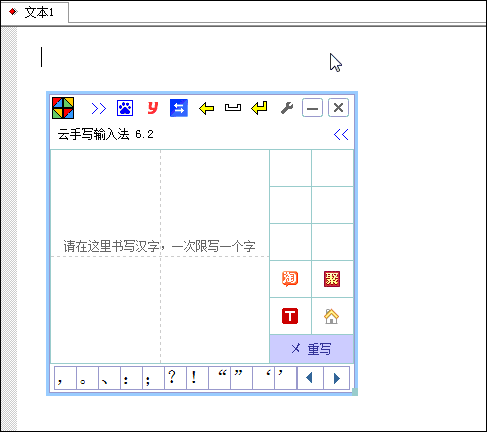Click the red Juhuasuan icon
Viewport: 487px width, 432px height.
point(332,279)
